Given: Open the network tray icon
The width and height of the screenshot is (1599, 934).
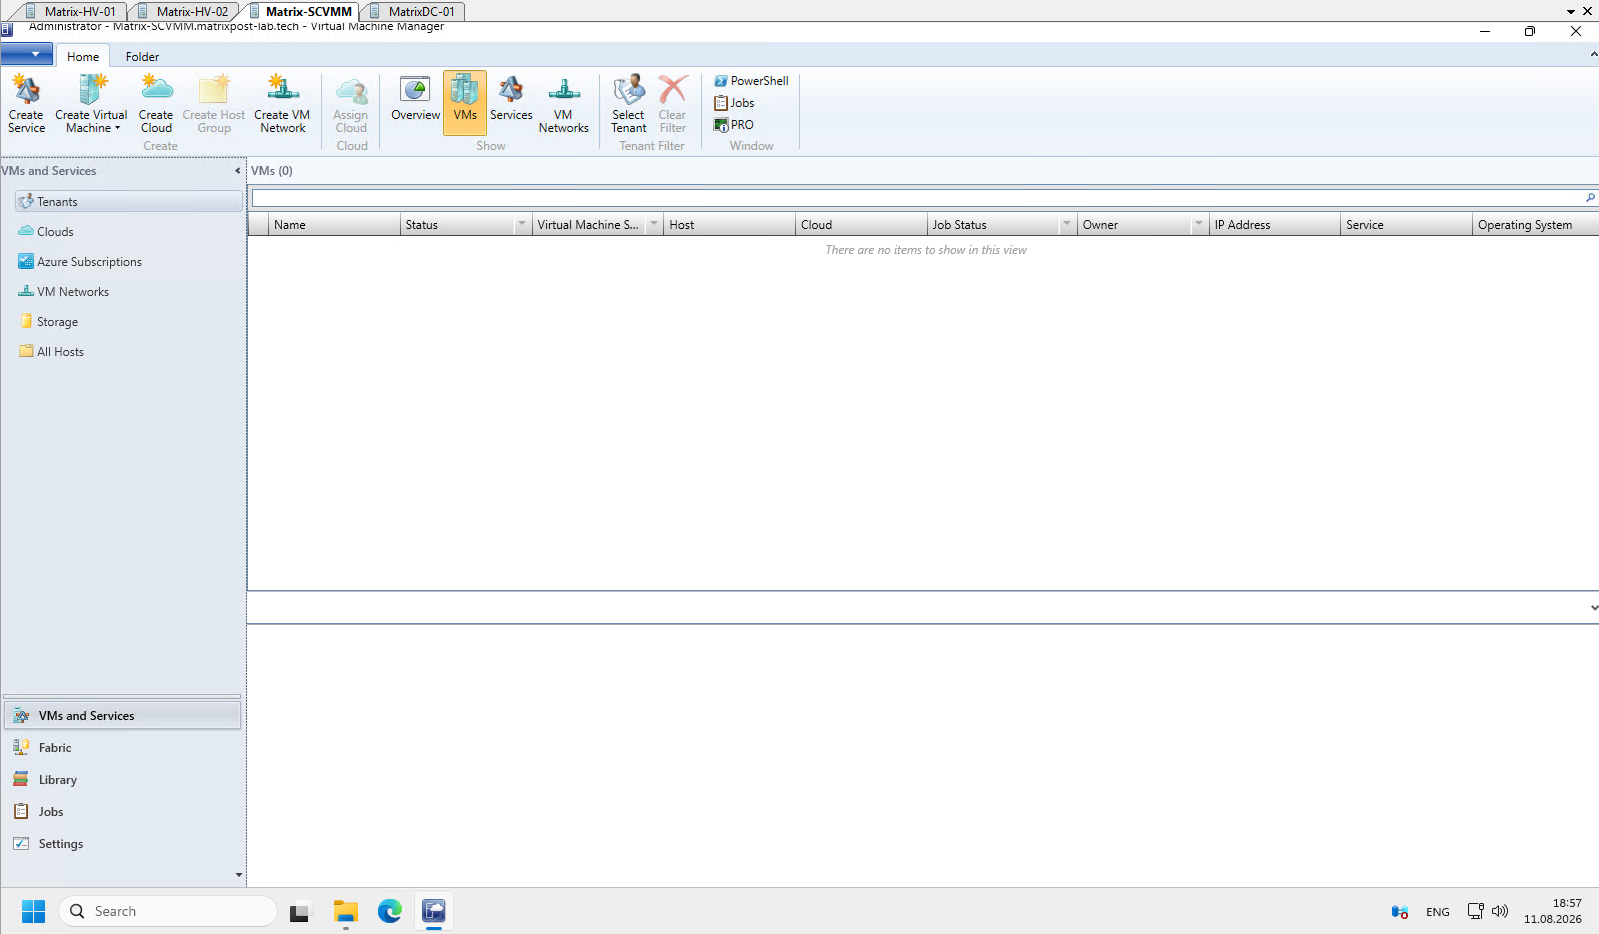Looking at the screenshot, I should click(1475, 911).
